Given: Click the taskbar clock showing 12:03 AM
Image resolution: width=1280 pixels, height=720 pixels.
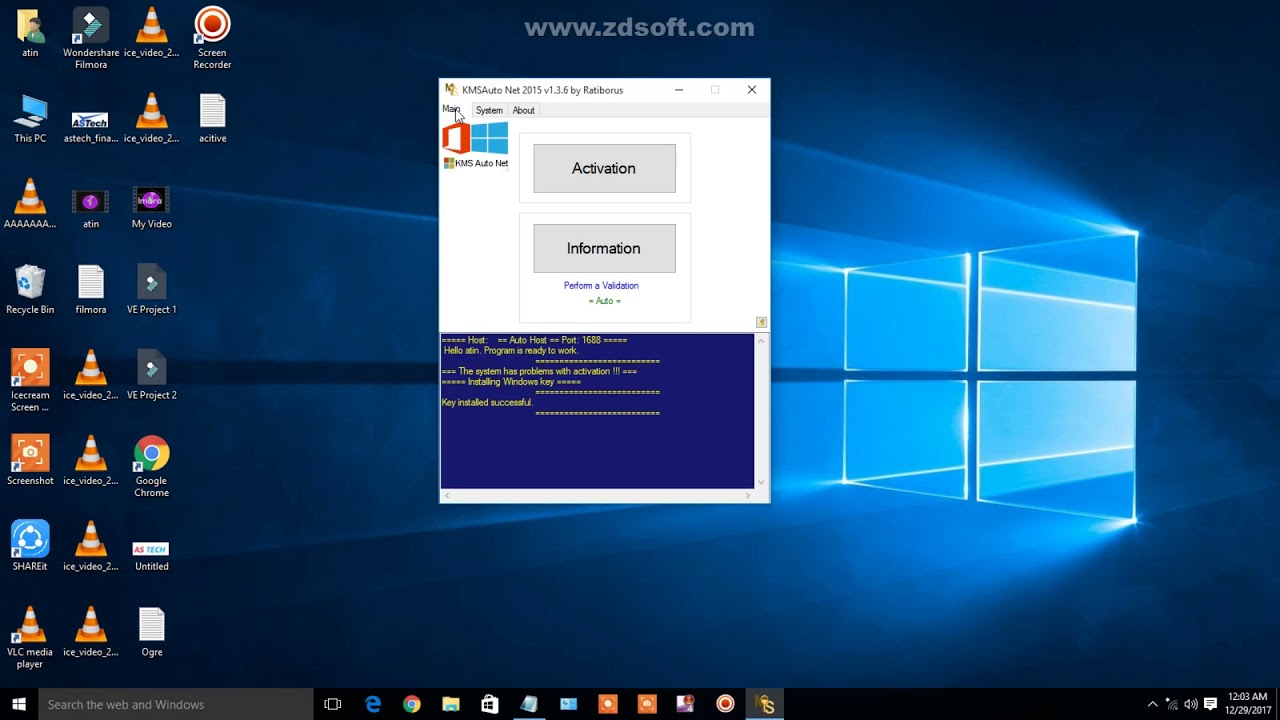Looking at the screenshot, I should pos(1247,704).
